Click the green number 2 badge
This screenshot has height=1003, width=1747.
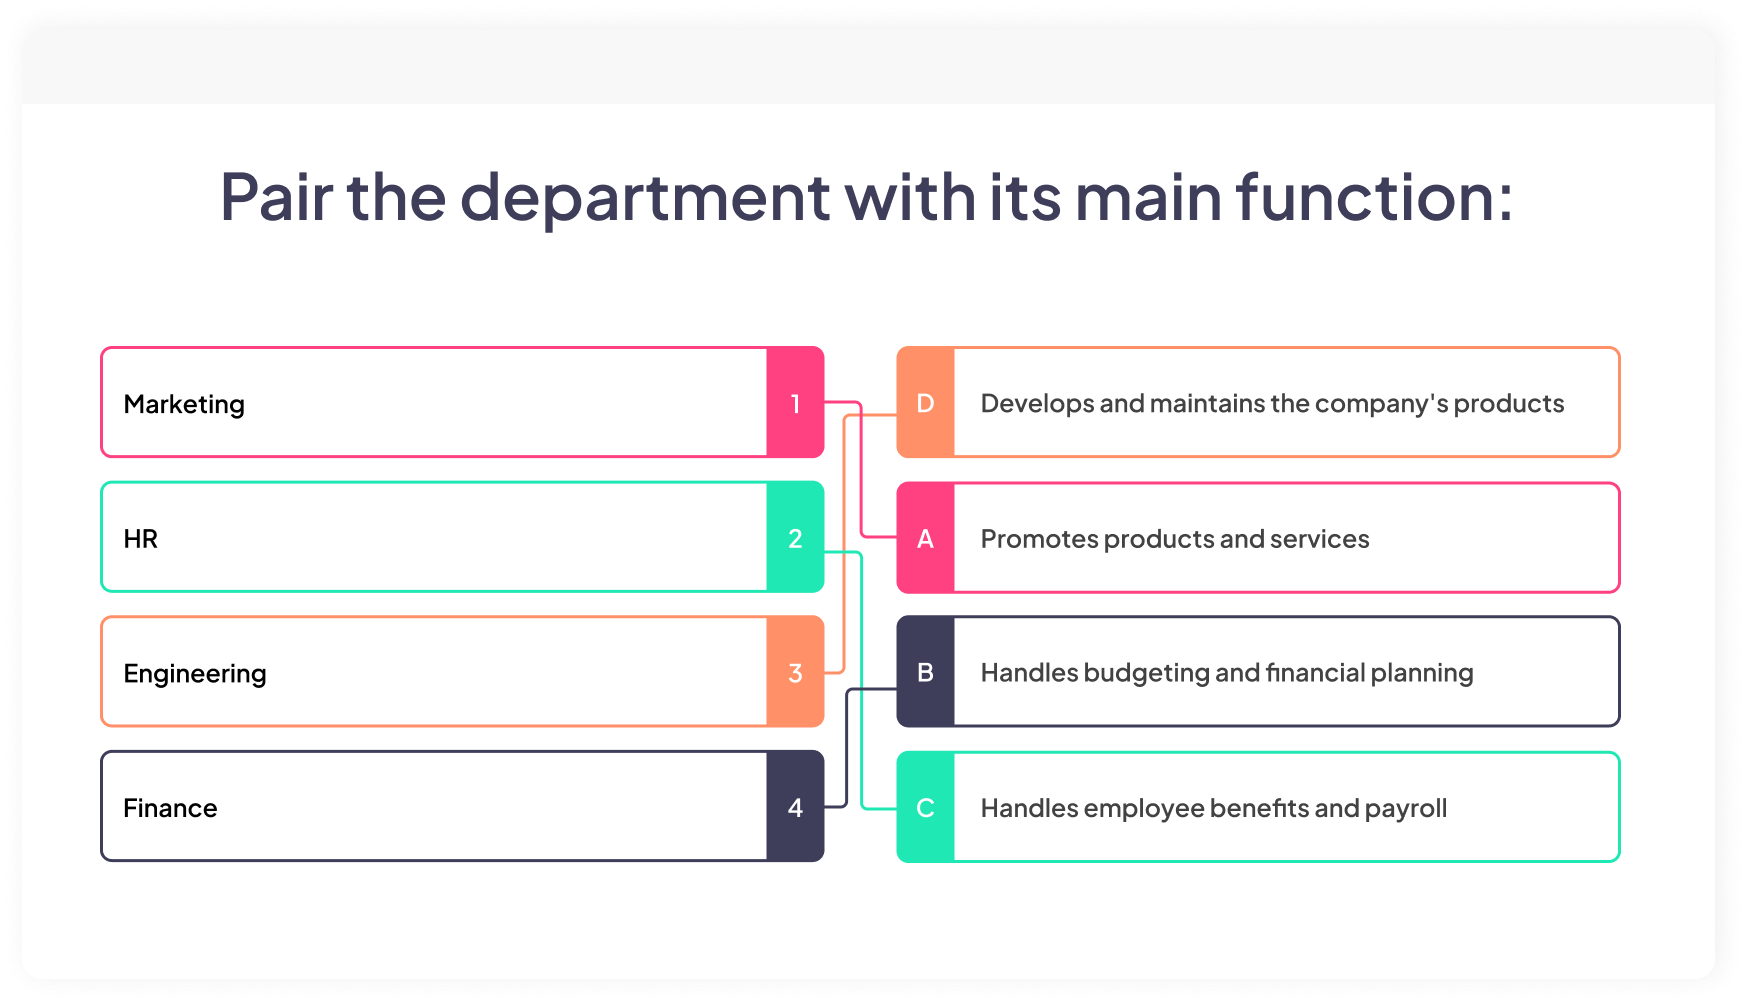pyautogui.click(x=796, y=537)
